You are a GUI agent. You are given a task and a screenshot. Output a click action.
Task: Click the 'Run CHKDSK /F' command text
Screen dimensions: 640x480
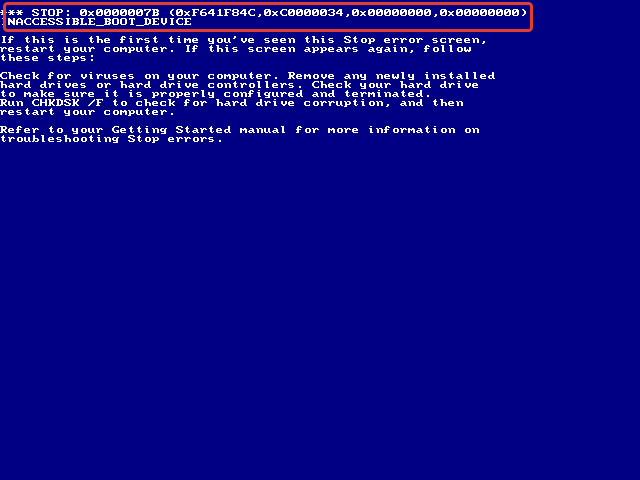click(52, 103)
